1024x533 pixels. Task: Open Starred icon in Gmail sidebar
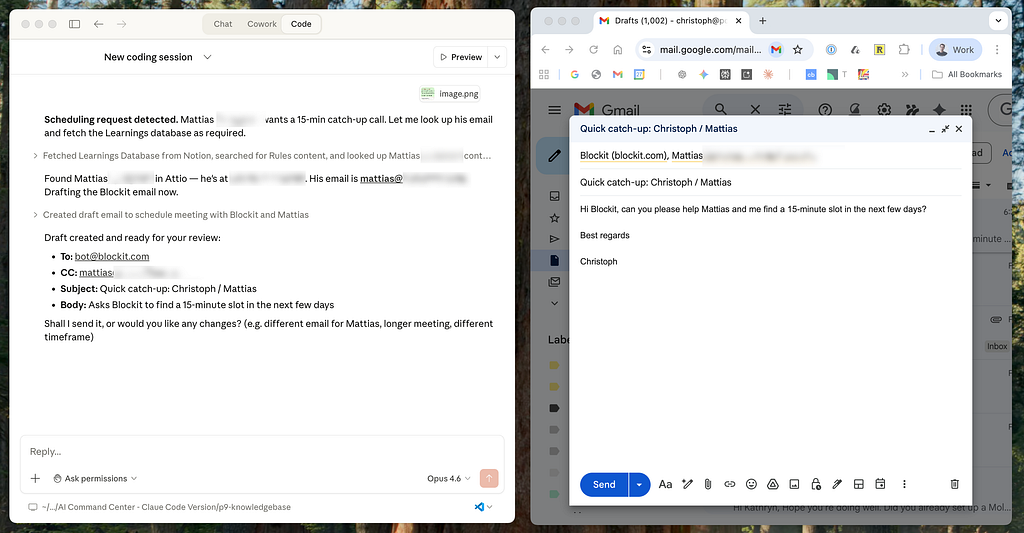click(554, 218)
